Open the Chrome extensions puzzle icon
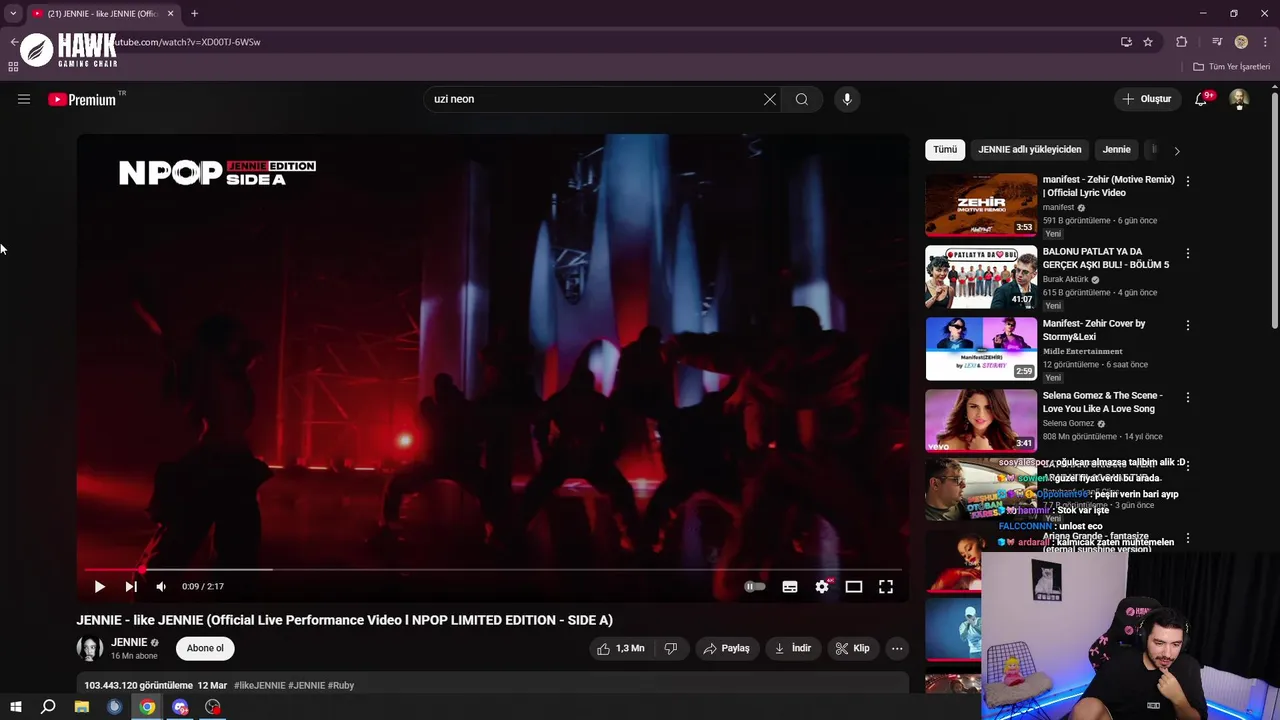Screen dimensions: 1280x720 [1181, 42]
